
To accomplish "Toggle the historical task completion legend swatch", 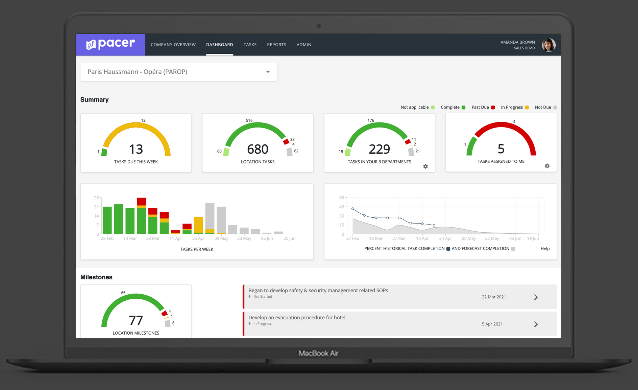I will 448,249.
